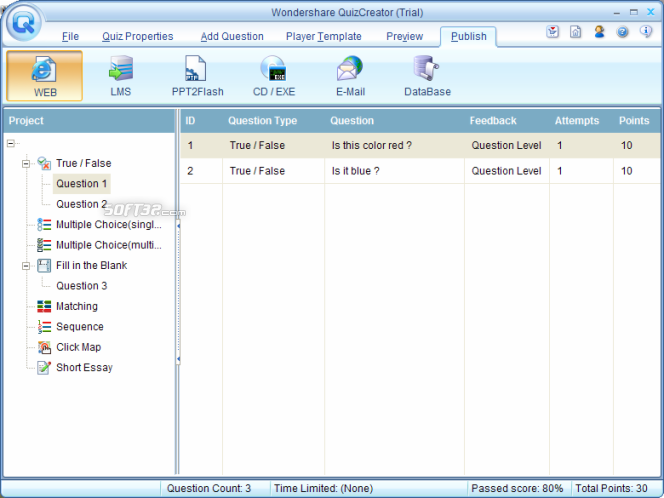Click 'Question Count: 3' in status bar
This screenshot has width=664, height=498.
click(x=209, y=488)
